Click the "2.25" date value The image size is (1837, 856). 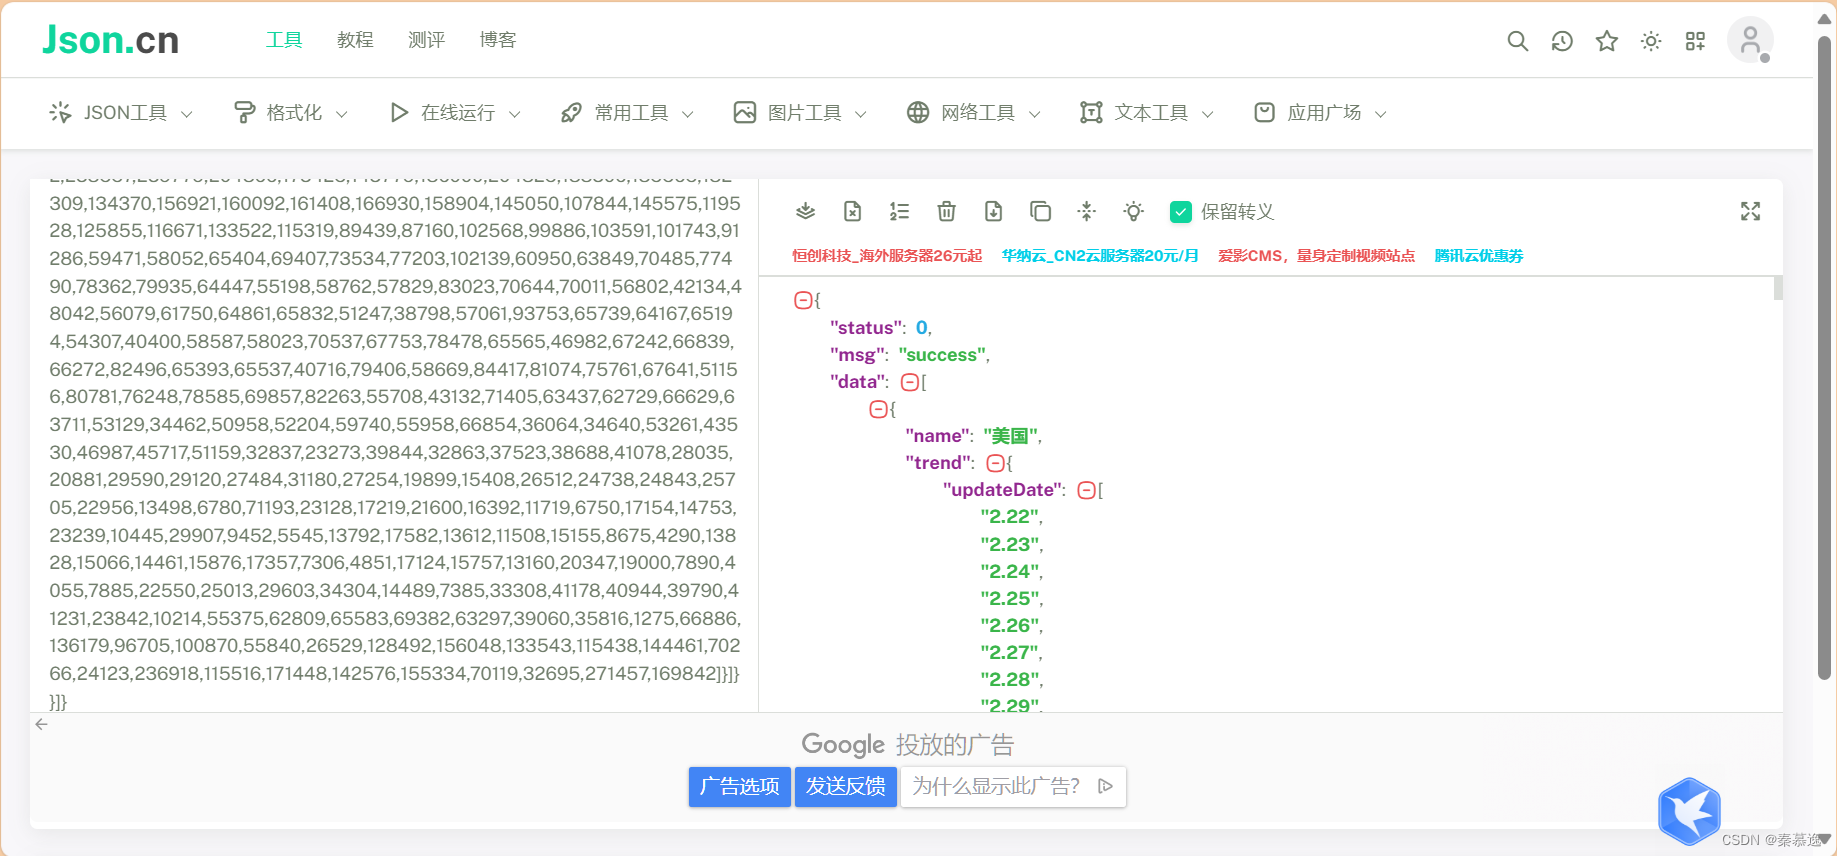pyautogui.click(x=1010, y=598)
